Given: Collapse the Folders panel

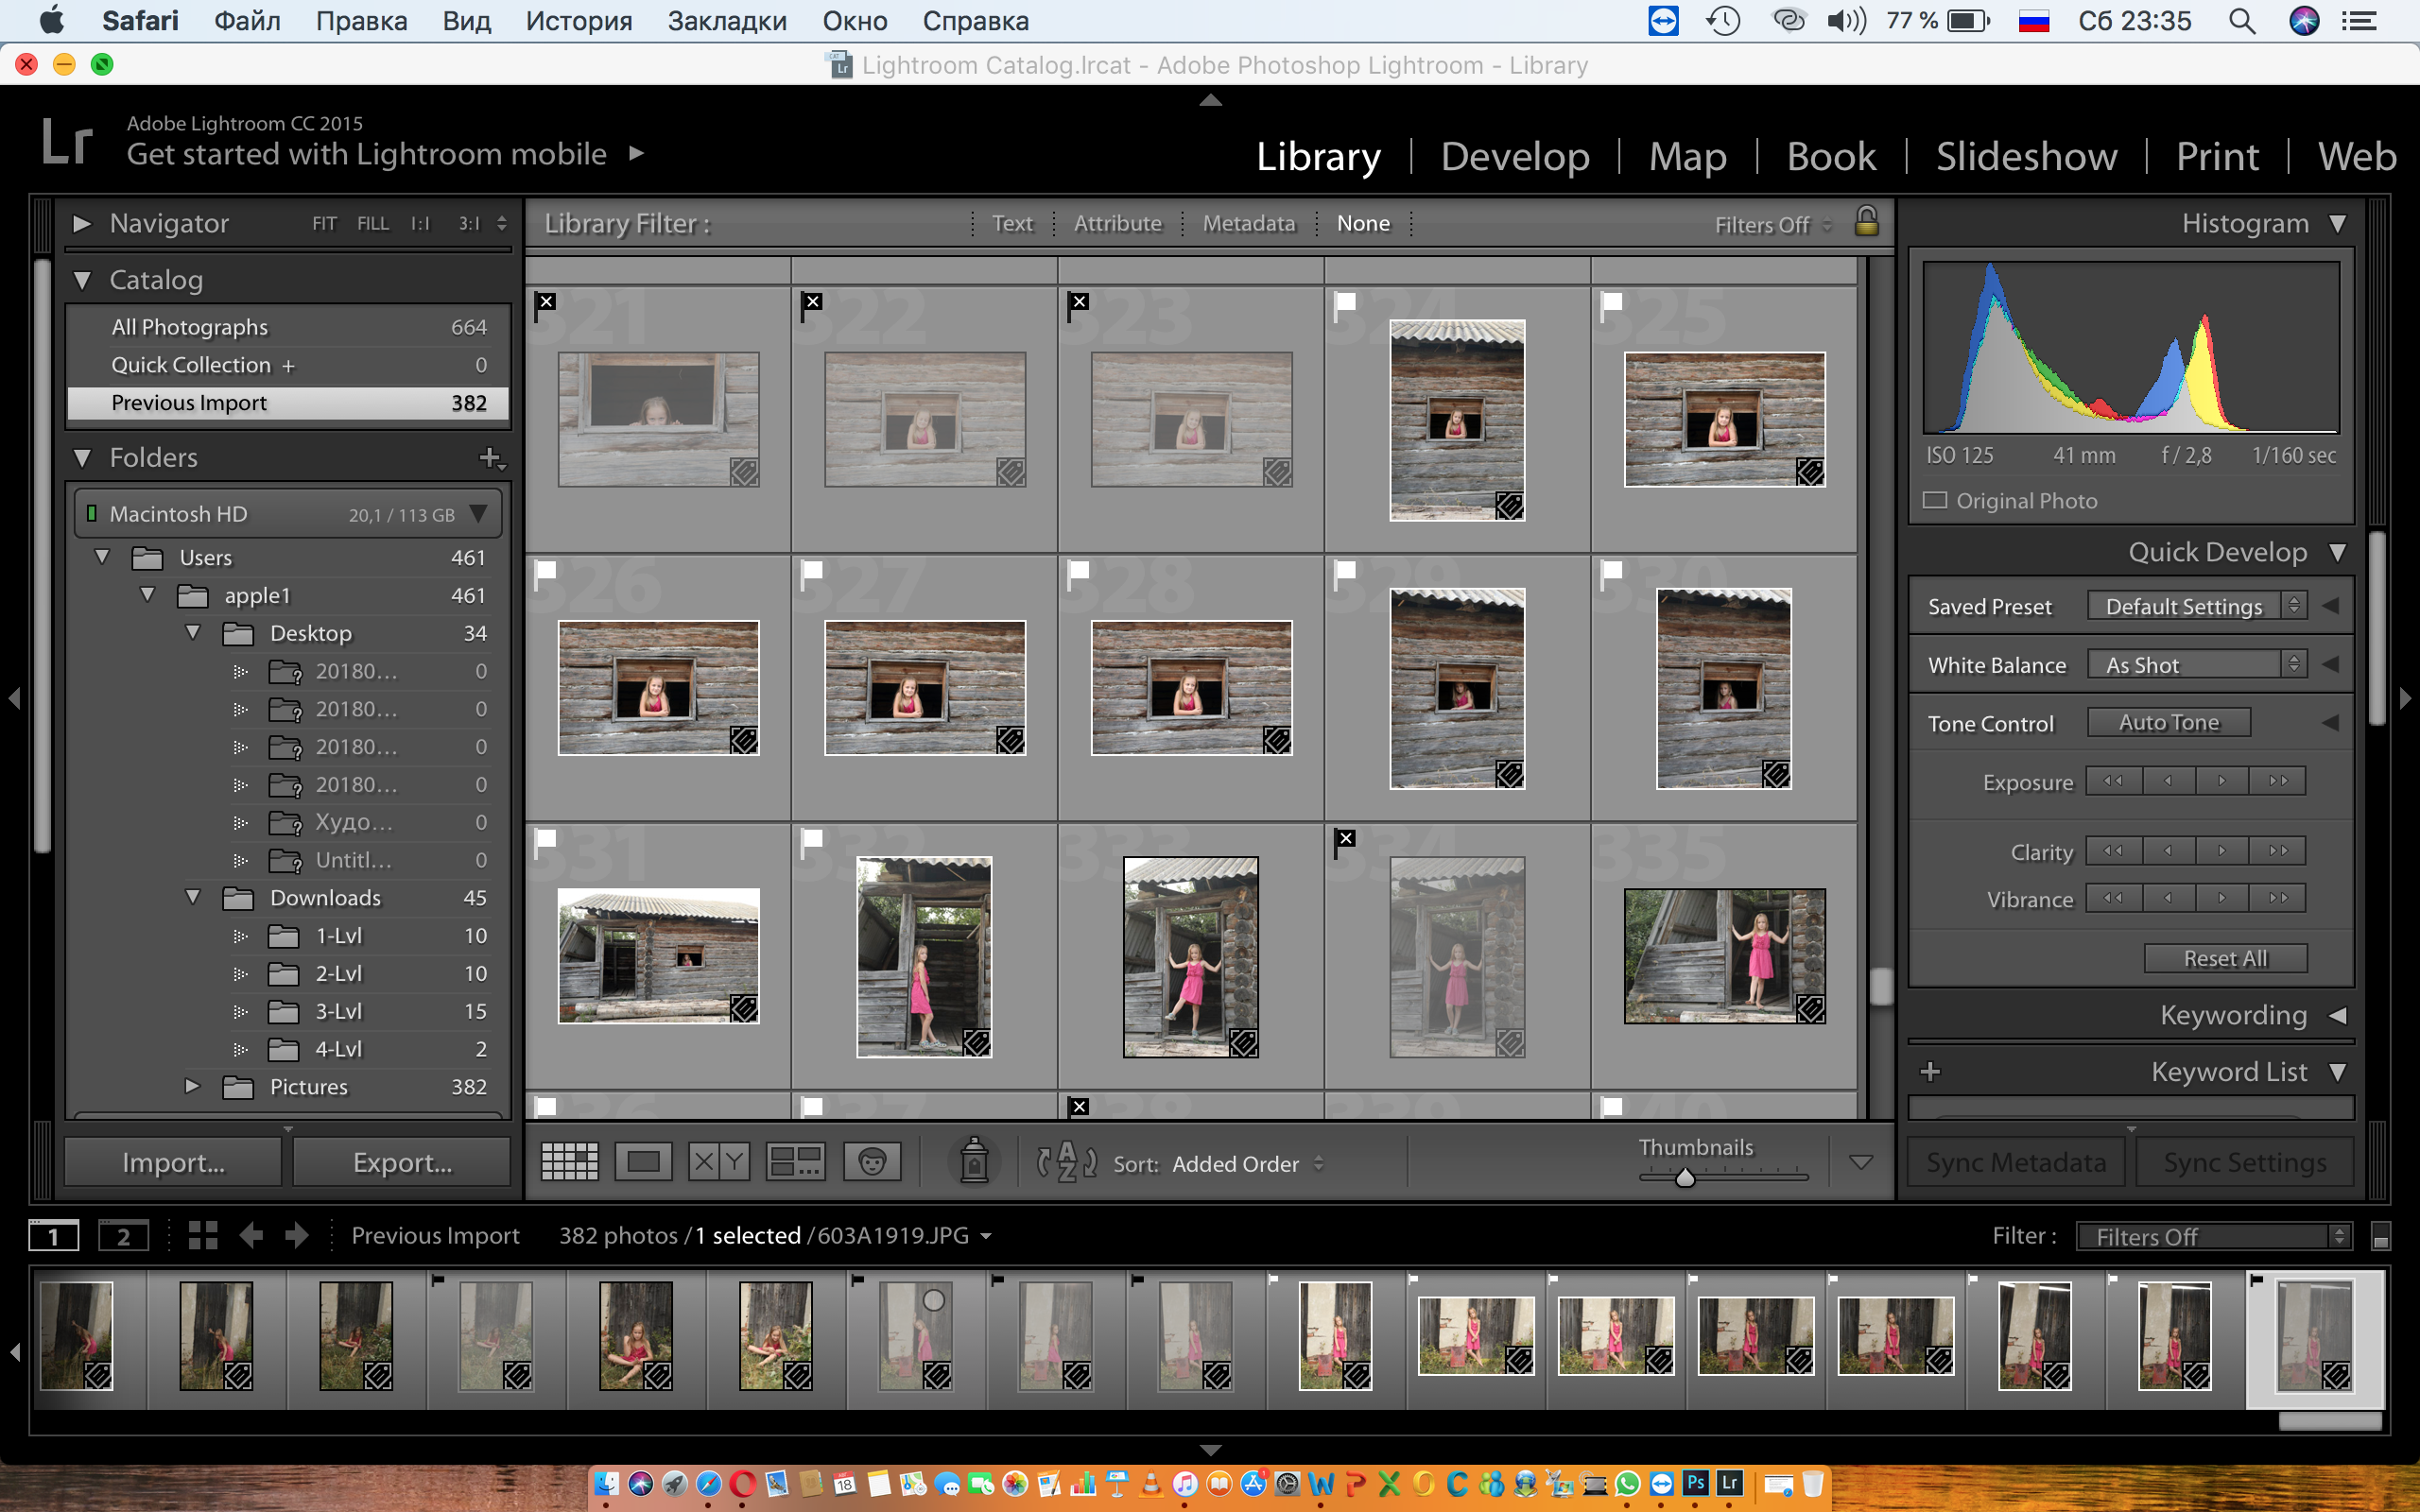Looking at the screenshot, I should 83,458.
